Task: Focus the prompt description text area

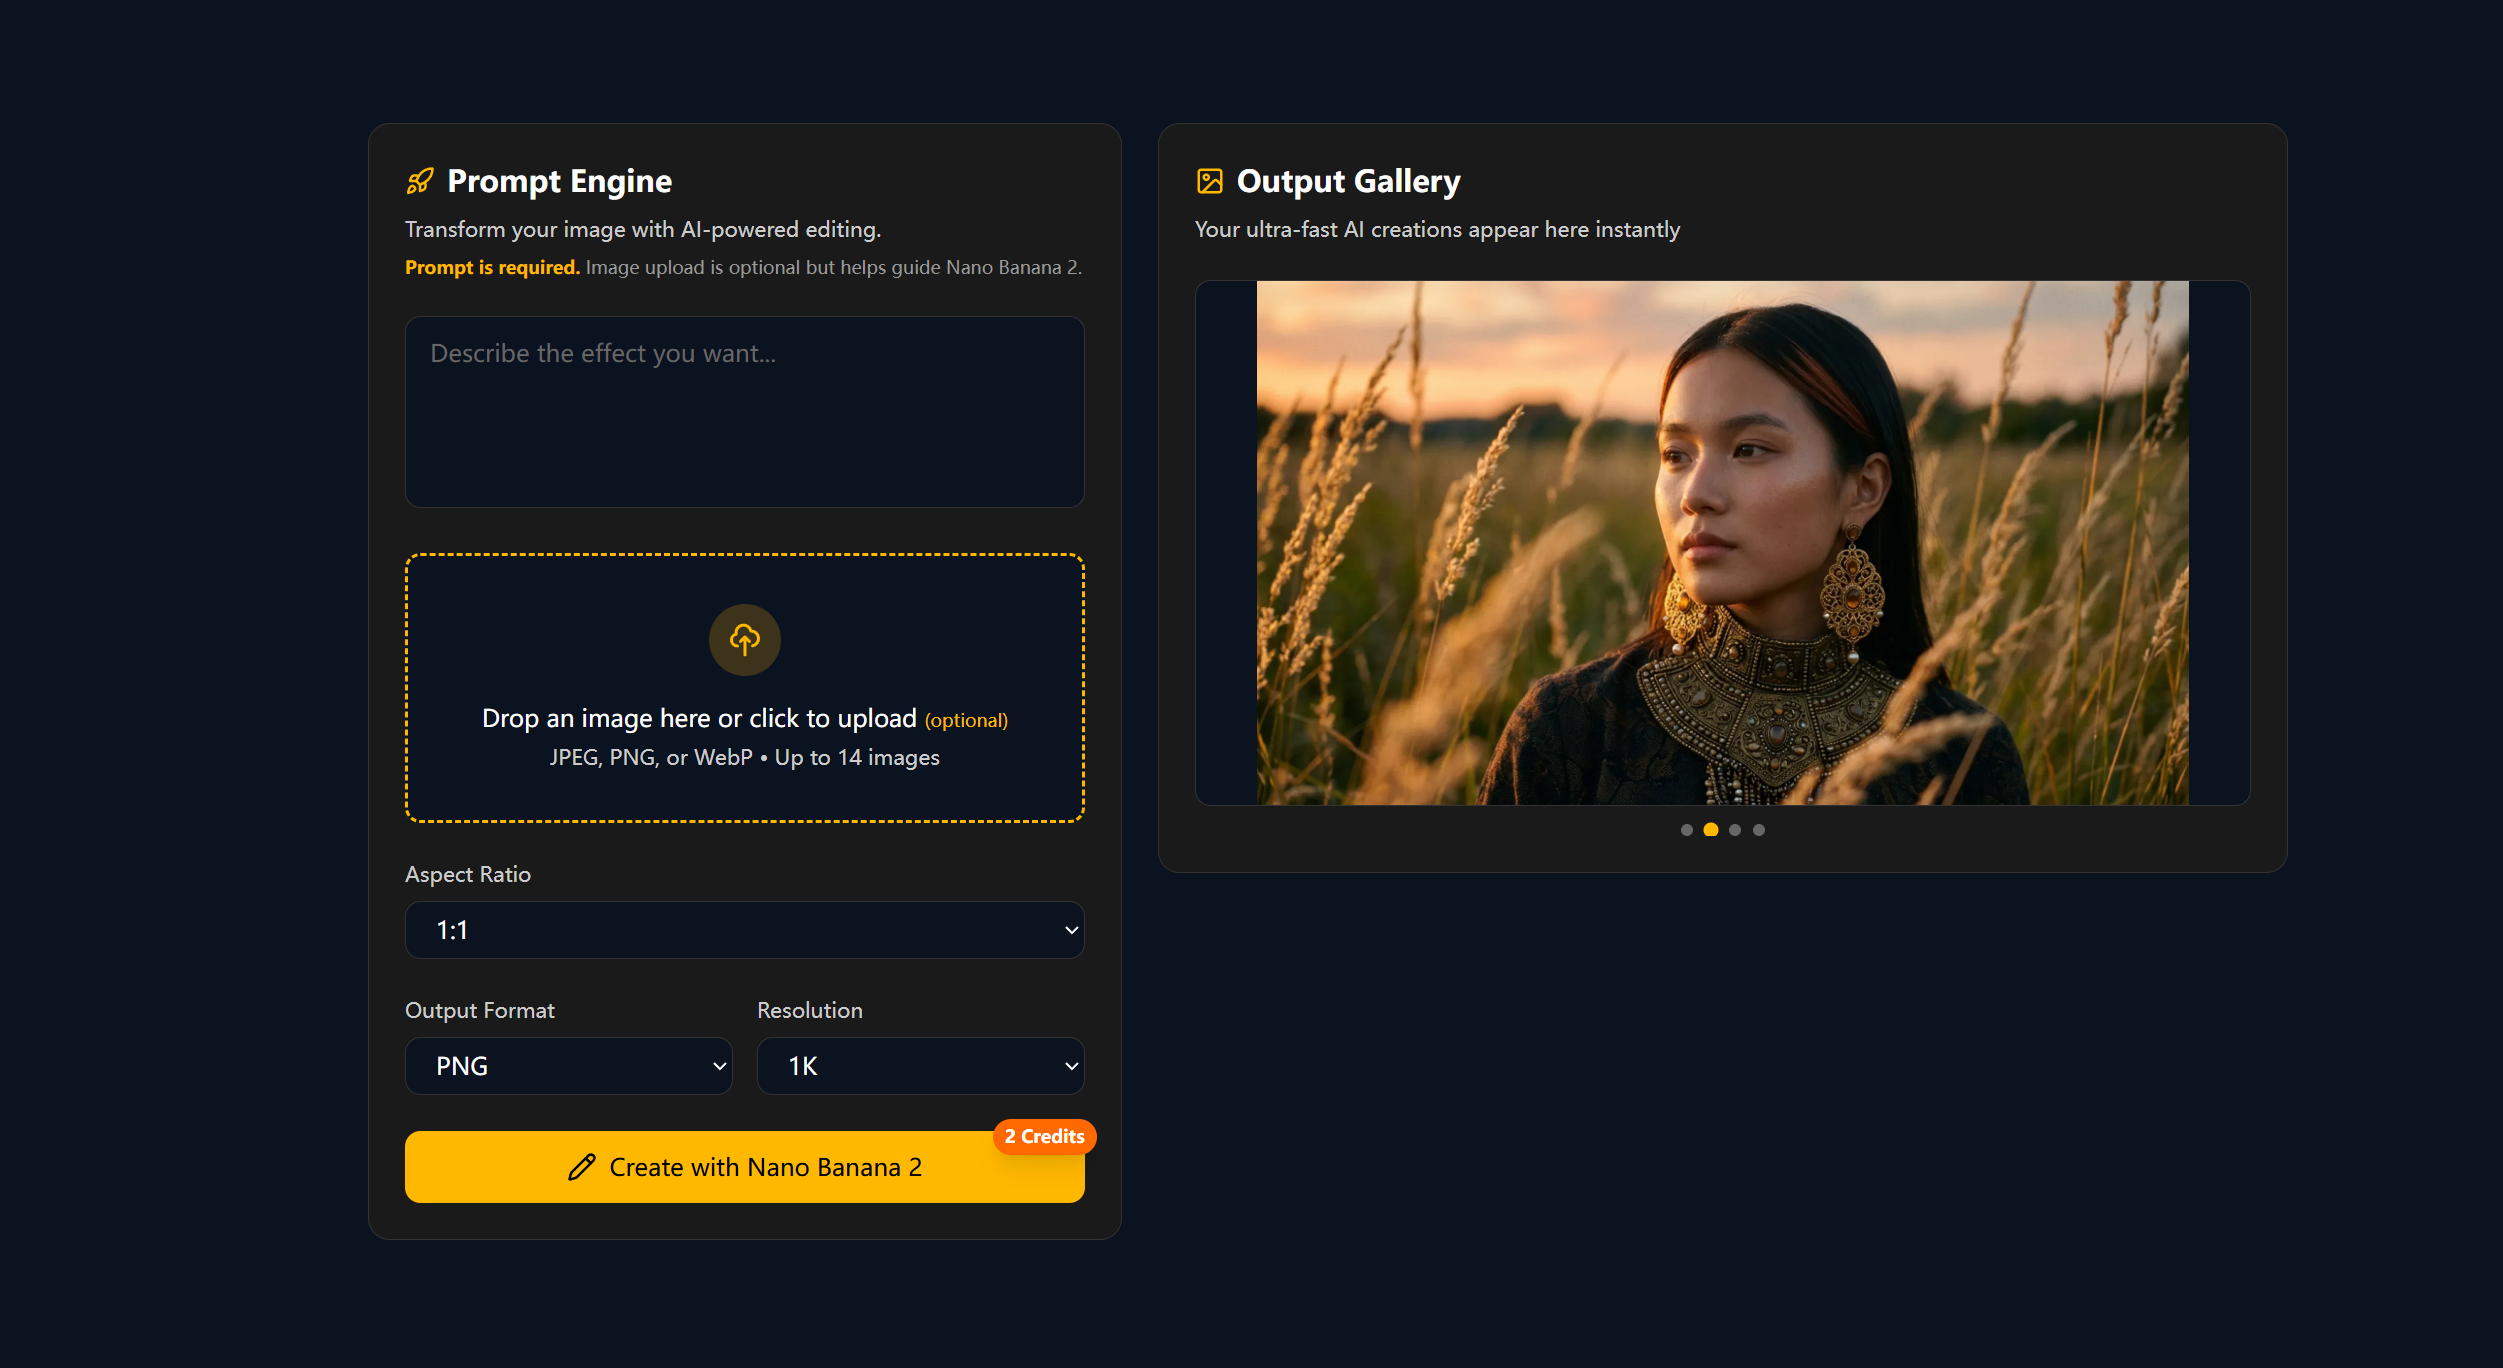Action: click(744, 412)
